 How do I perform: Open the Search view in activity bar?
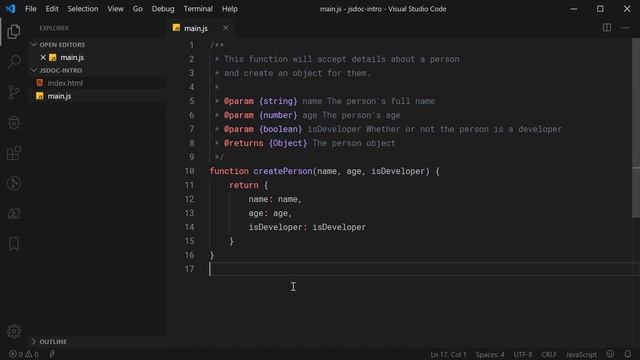coord(14,62)
